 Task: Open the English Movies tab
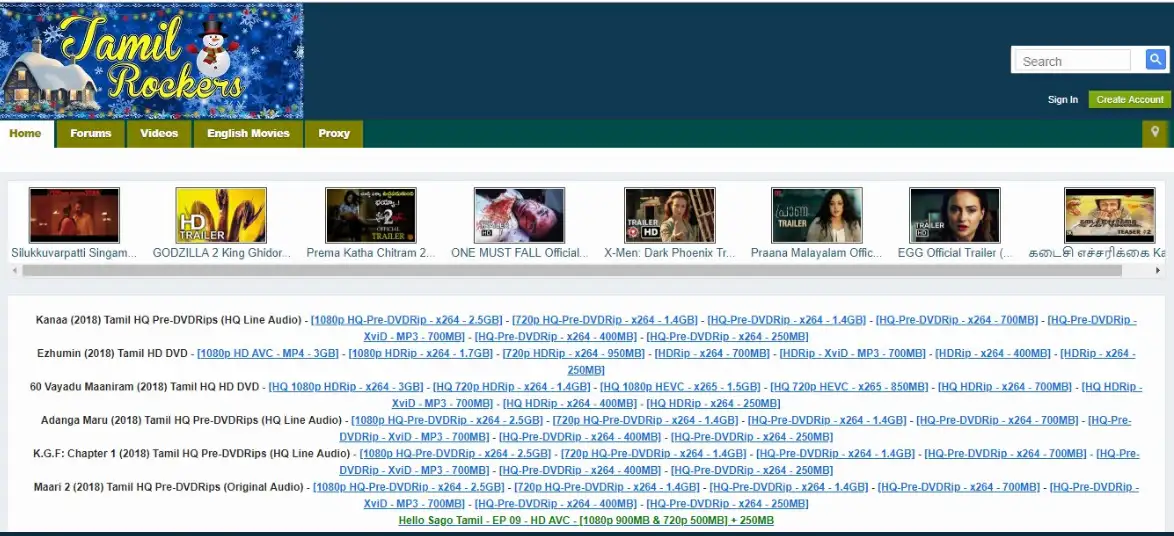[x=248, y=133]
